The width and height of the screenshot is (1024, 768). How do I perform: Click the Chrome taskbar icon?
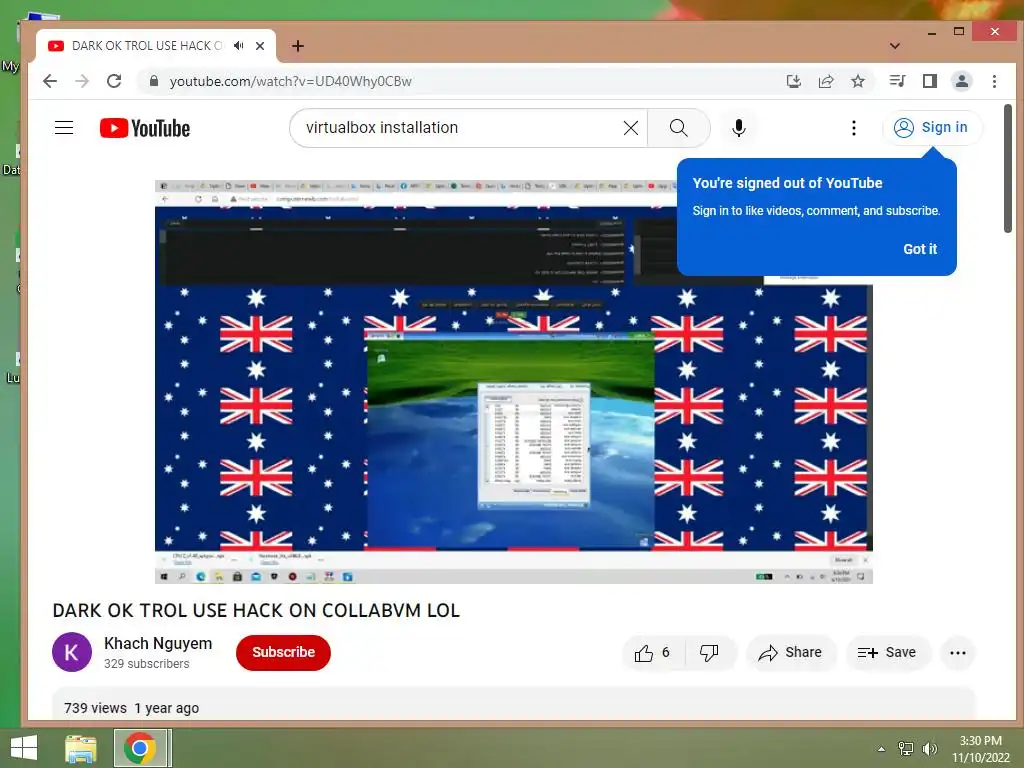[140, 748]
